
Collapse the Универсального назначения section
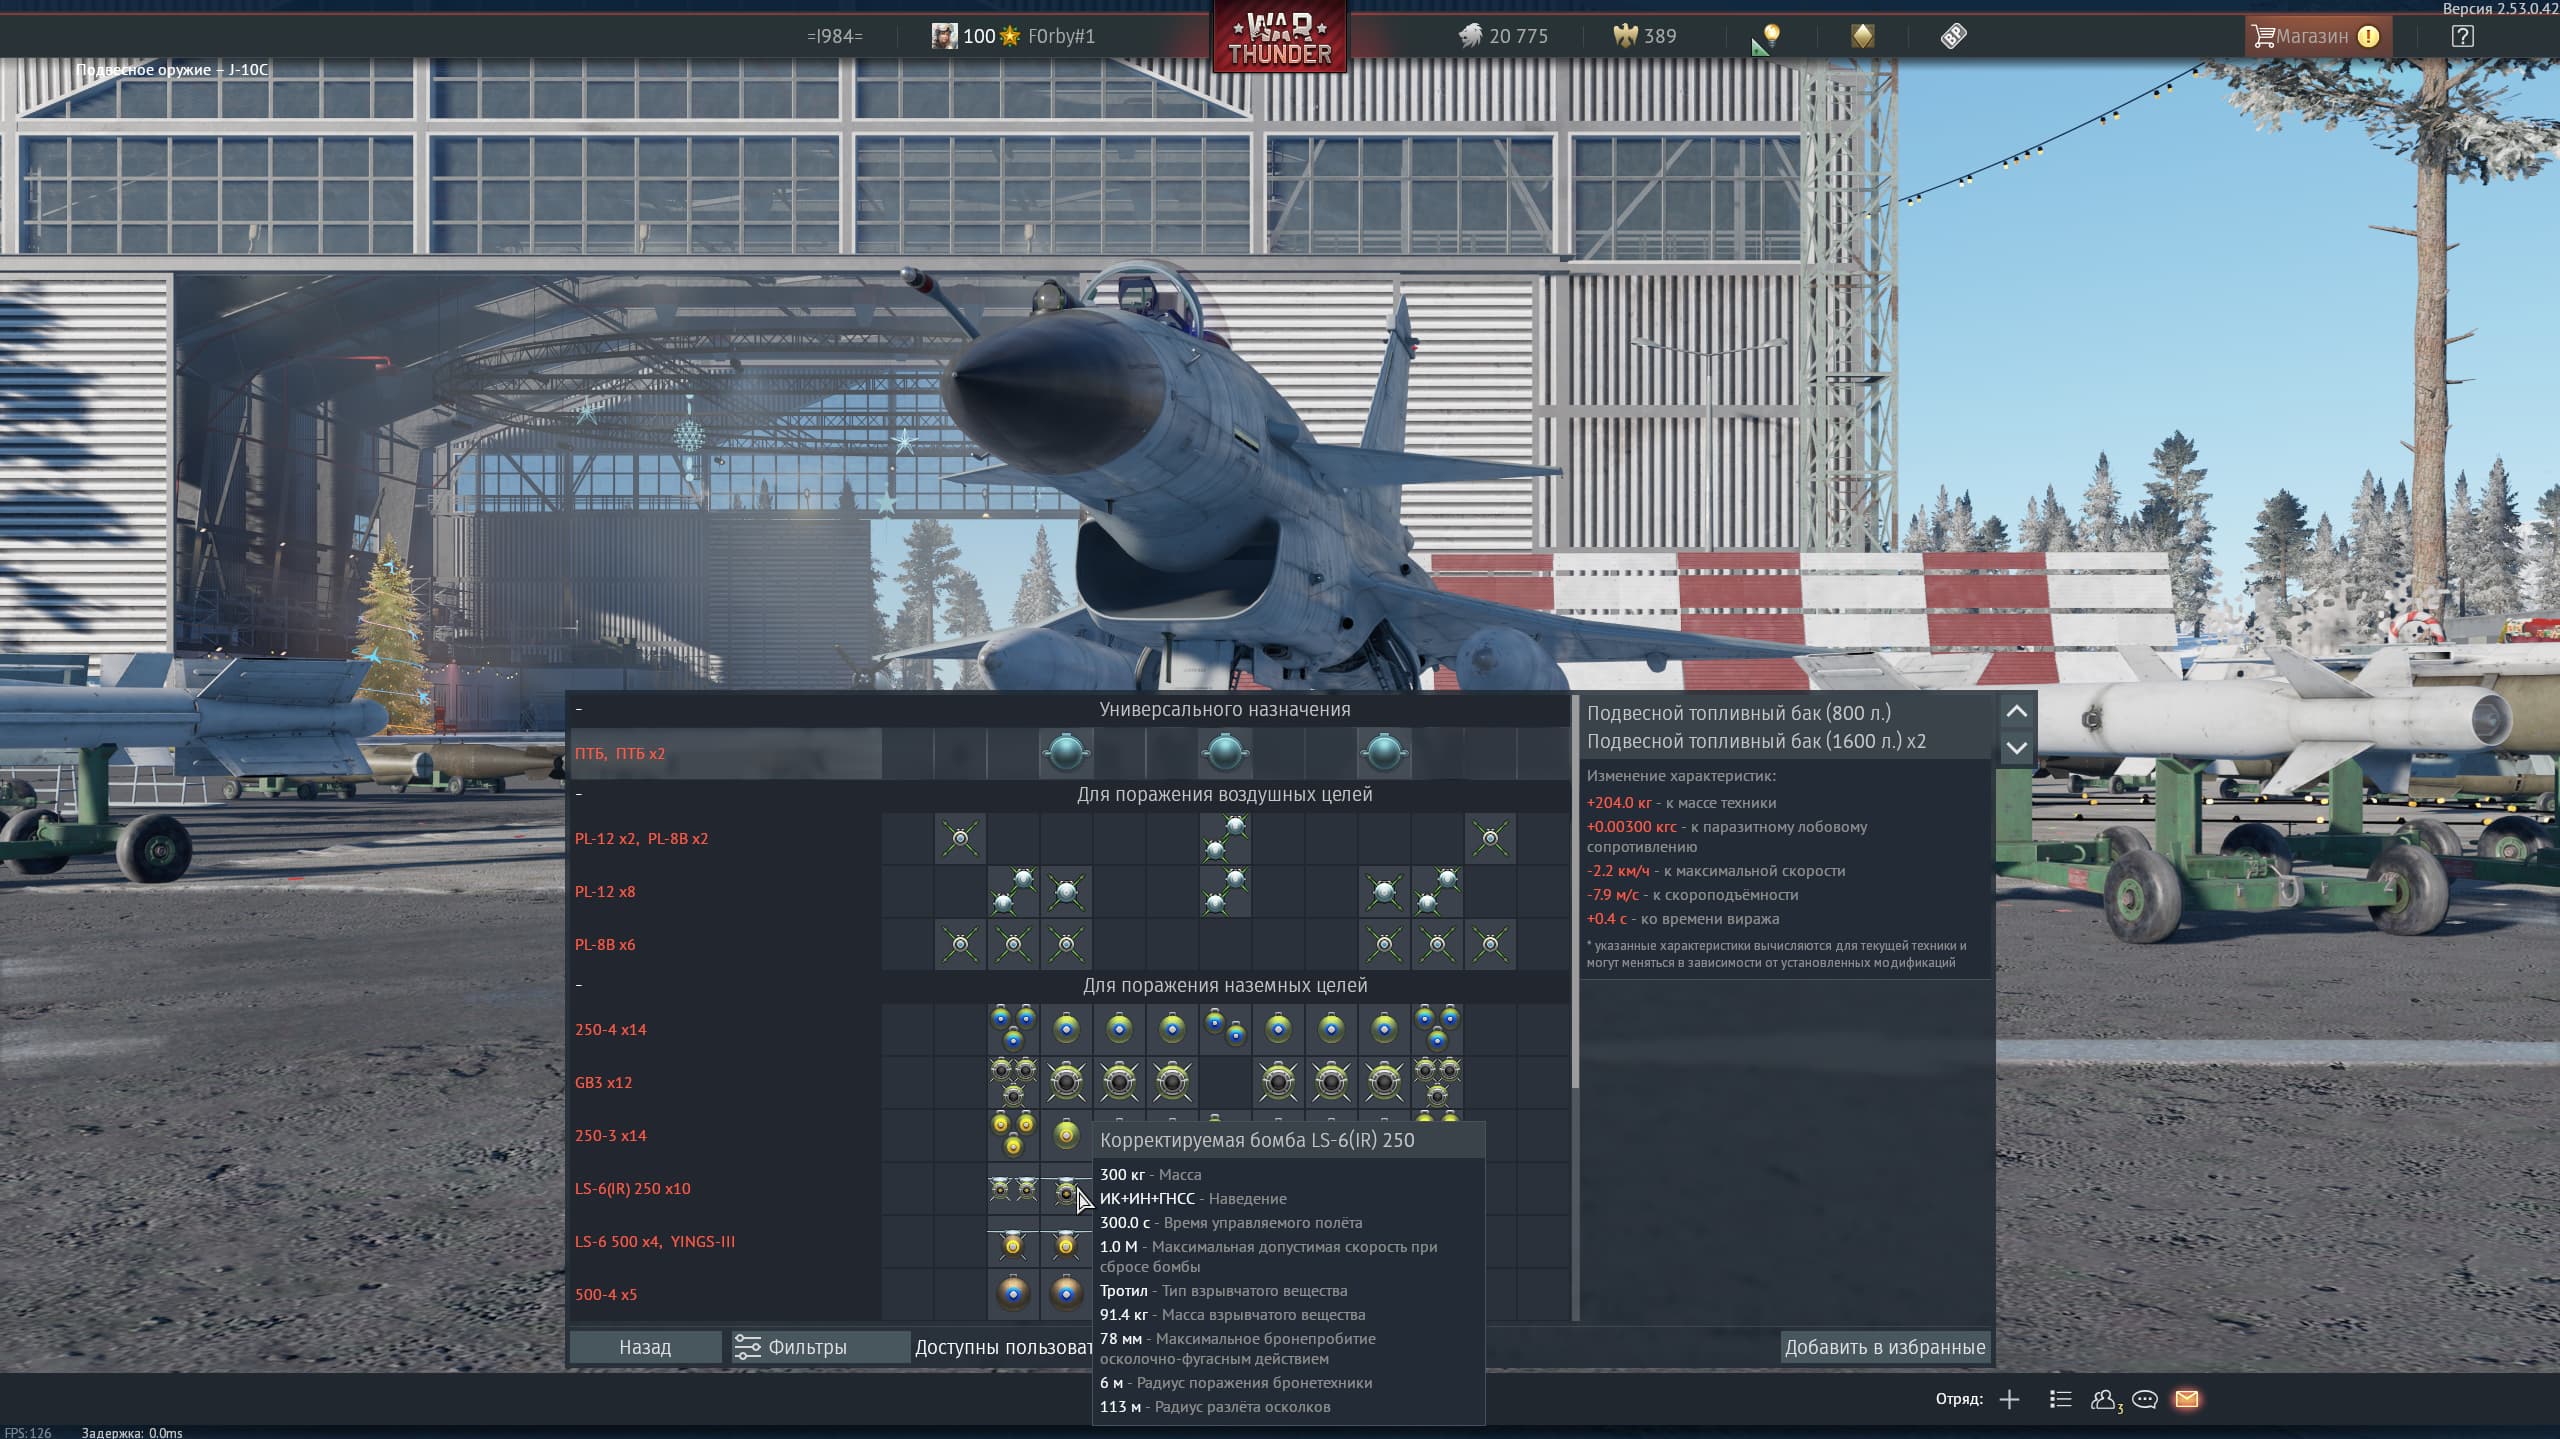pyautogui.click(x=579, y=710)
